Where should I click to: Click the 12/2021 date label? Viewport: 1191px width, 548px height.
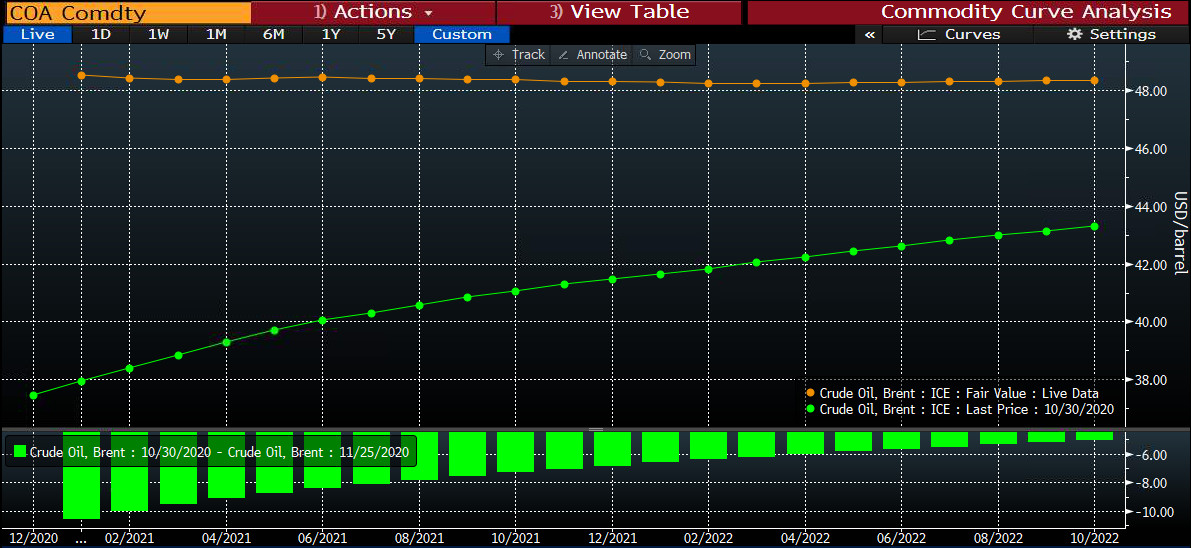(612, 538)
